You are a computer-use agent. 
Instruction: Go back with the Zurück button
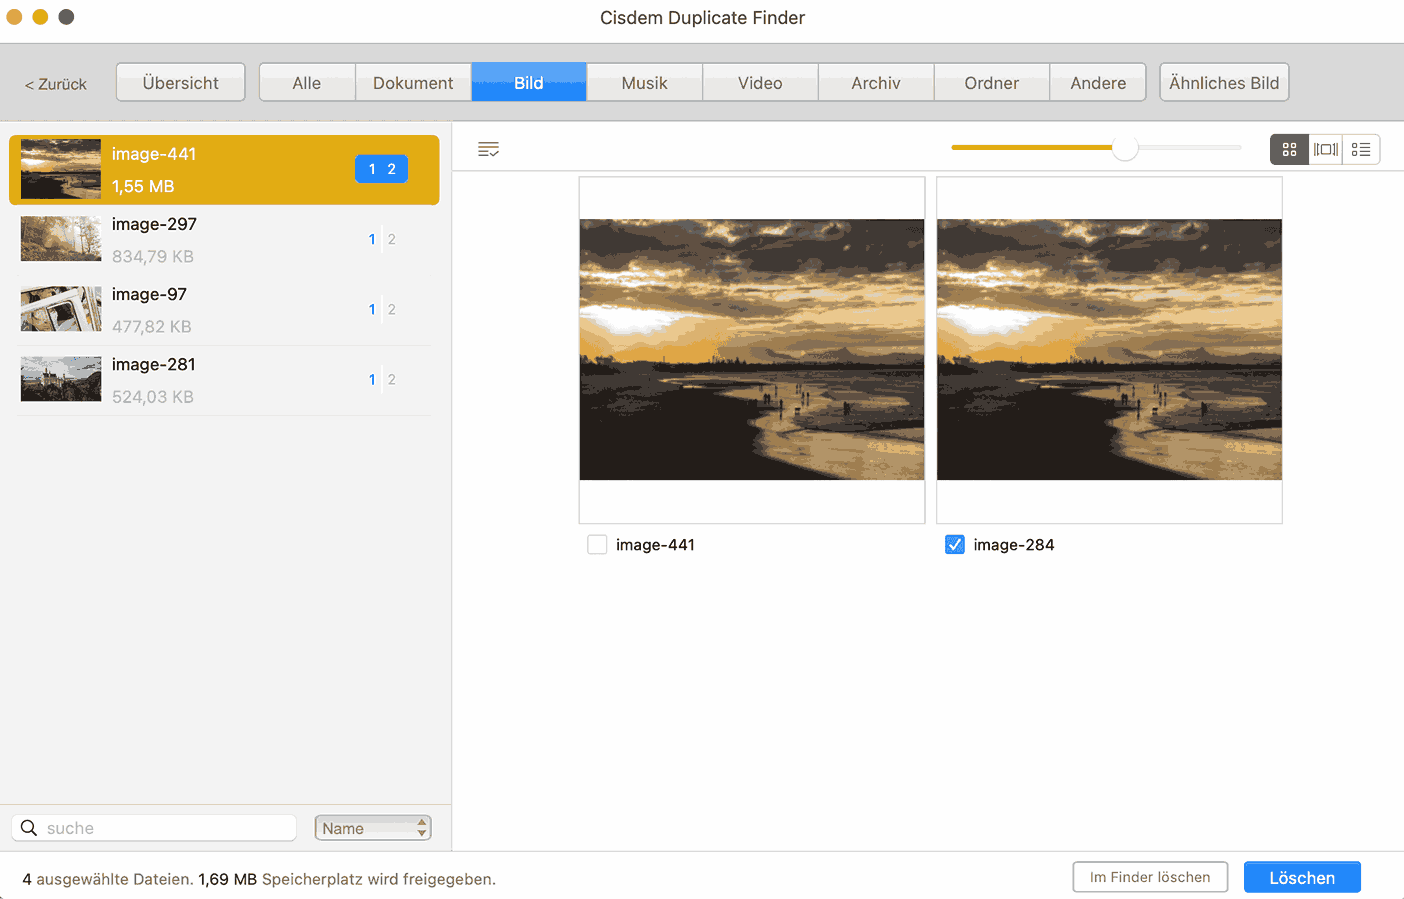(56, 84)
